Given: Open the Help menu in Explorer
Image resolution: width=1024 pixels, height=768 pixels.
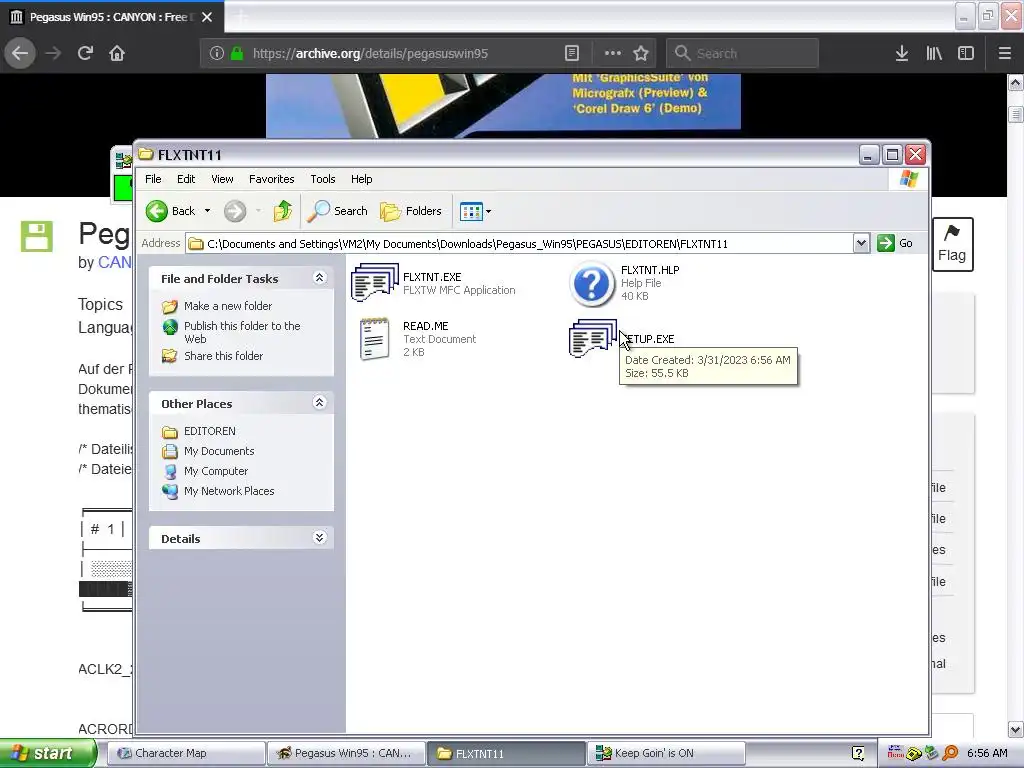Looking at the screenshot, I should click(x=361, y=179).
